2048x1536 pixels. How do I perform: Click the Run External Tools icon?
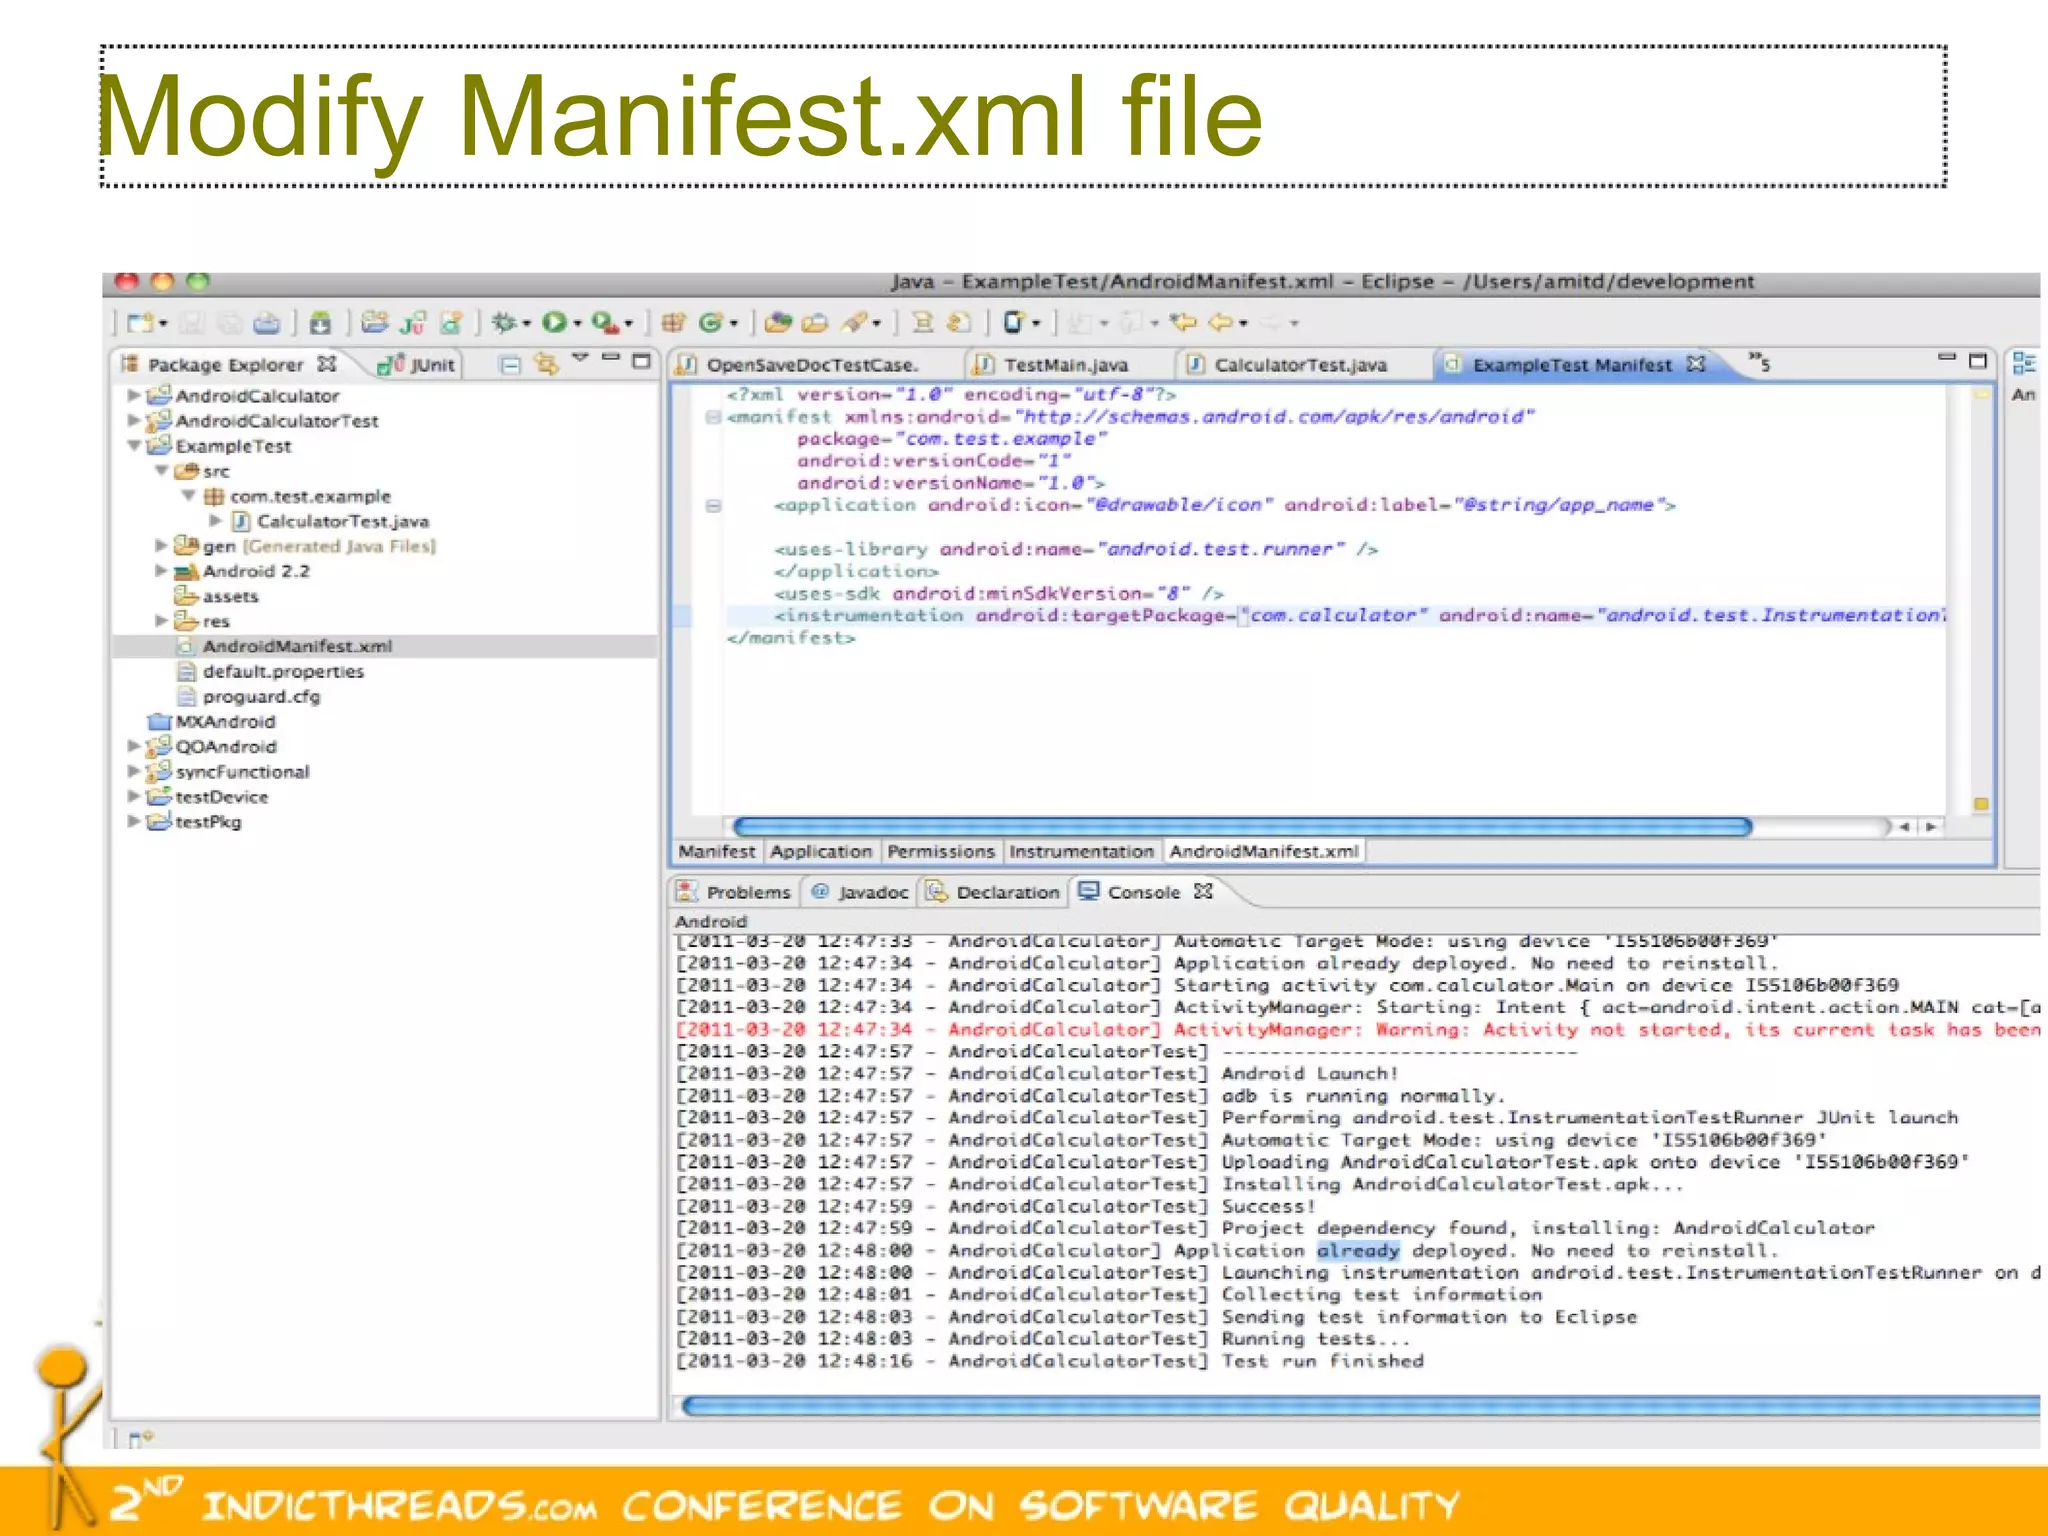(604, 322)
